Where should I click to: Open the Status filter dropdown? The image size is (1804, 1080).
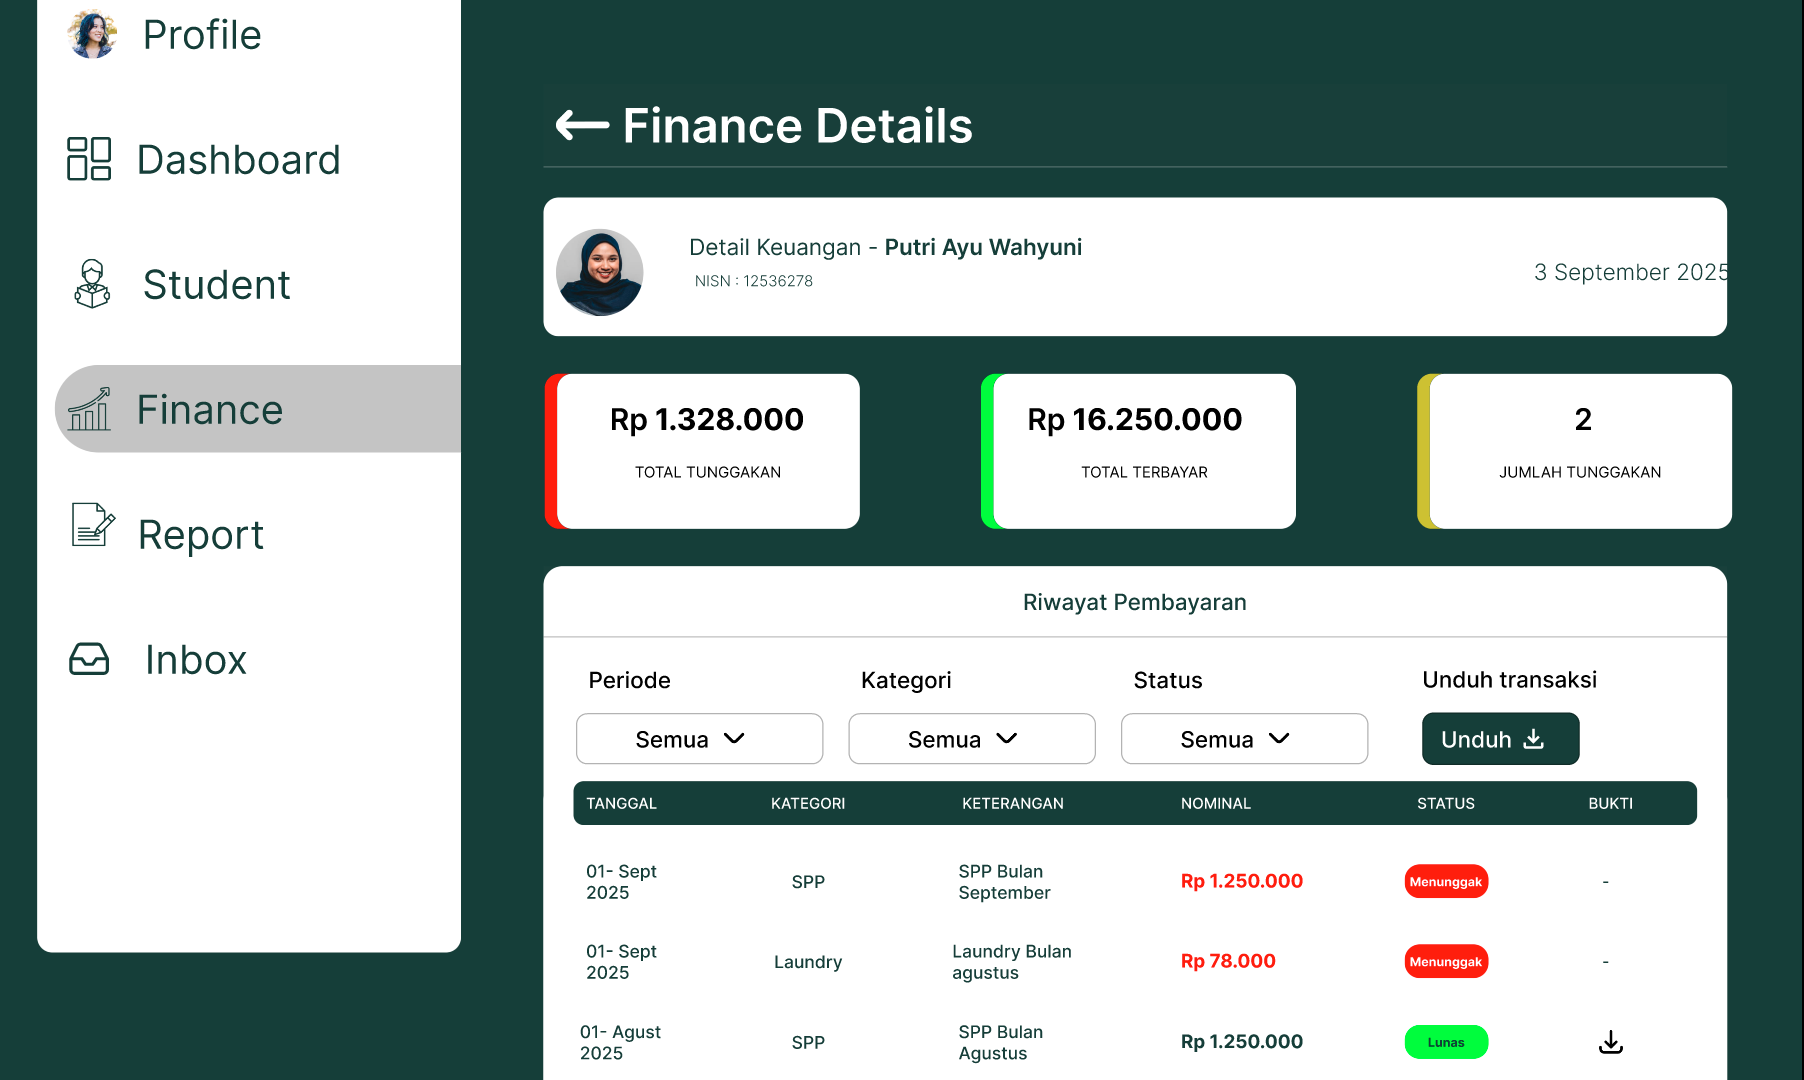1244,739
